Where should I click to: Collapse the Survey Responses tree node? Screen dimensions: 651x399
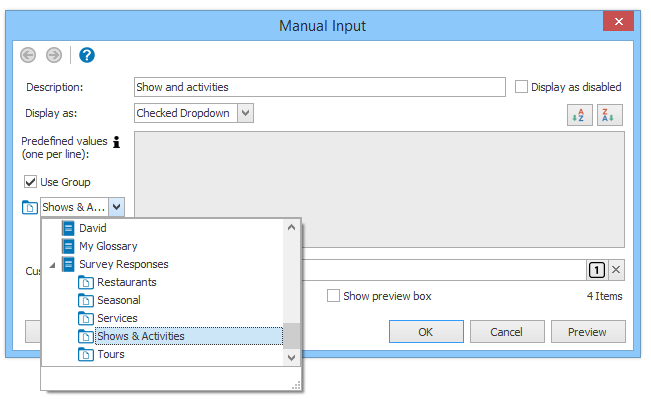[x=52, y=265]
